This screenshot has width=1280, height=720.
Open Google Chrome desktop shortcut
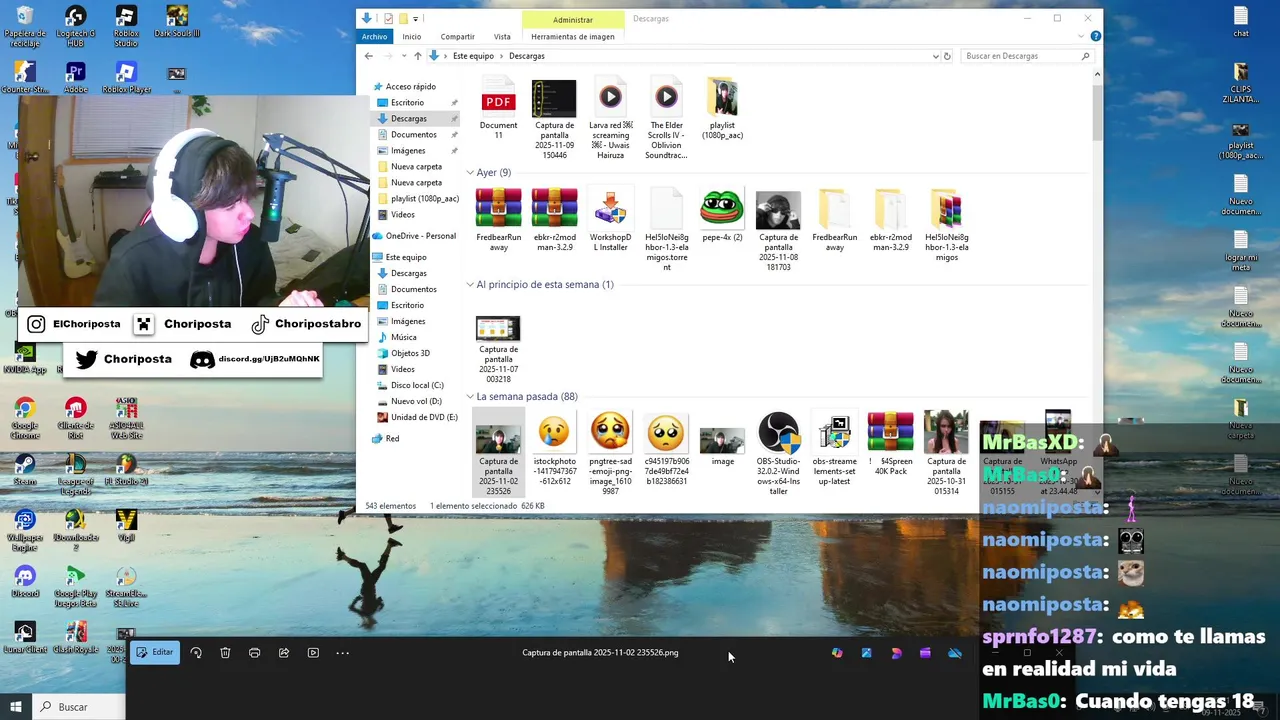25,418
